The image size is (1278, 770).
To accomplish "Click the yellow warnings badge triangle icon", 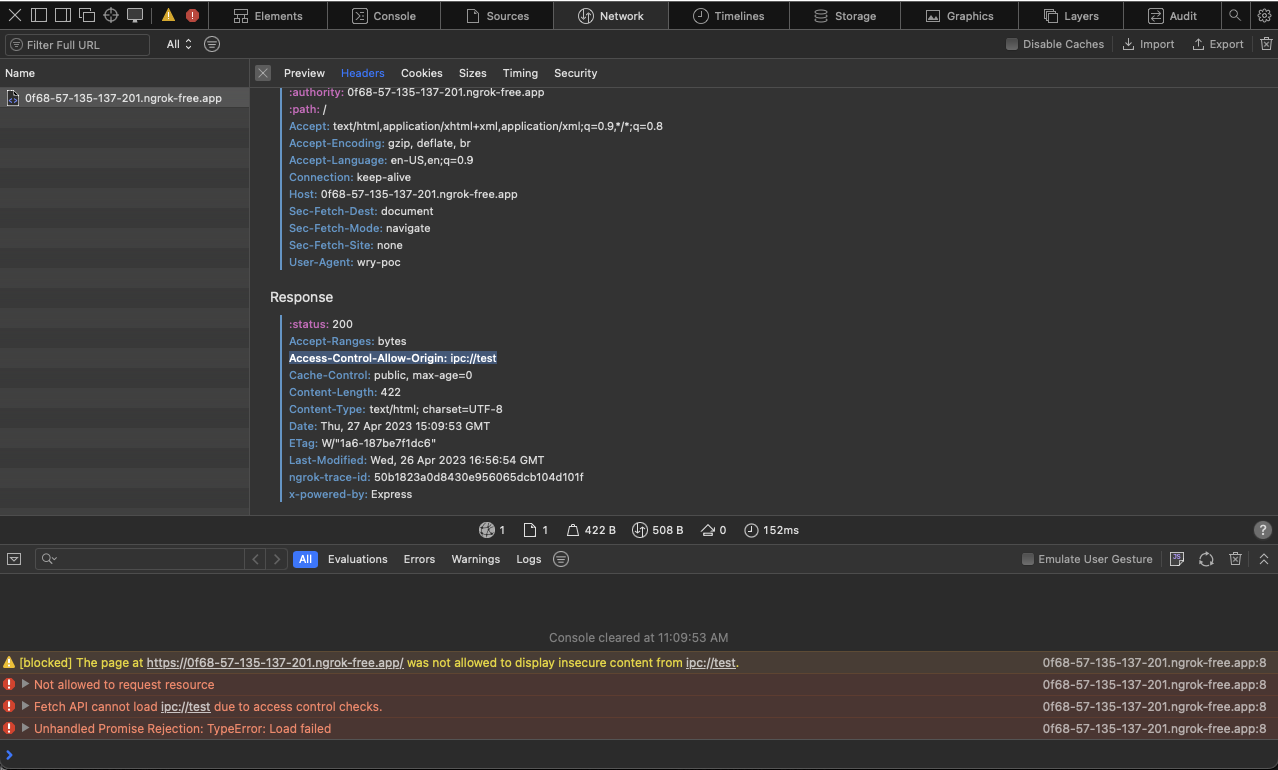I will pos(168,15).
